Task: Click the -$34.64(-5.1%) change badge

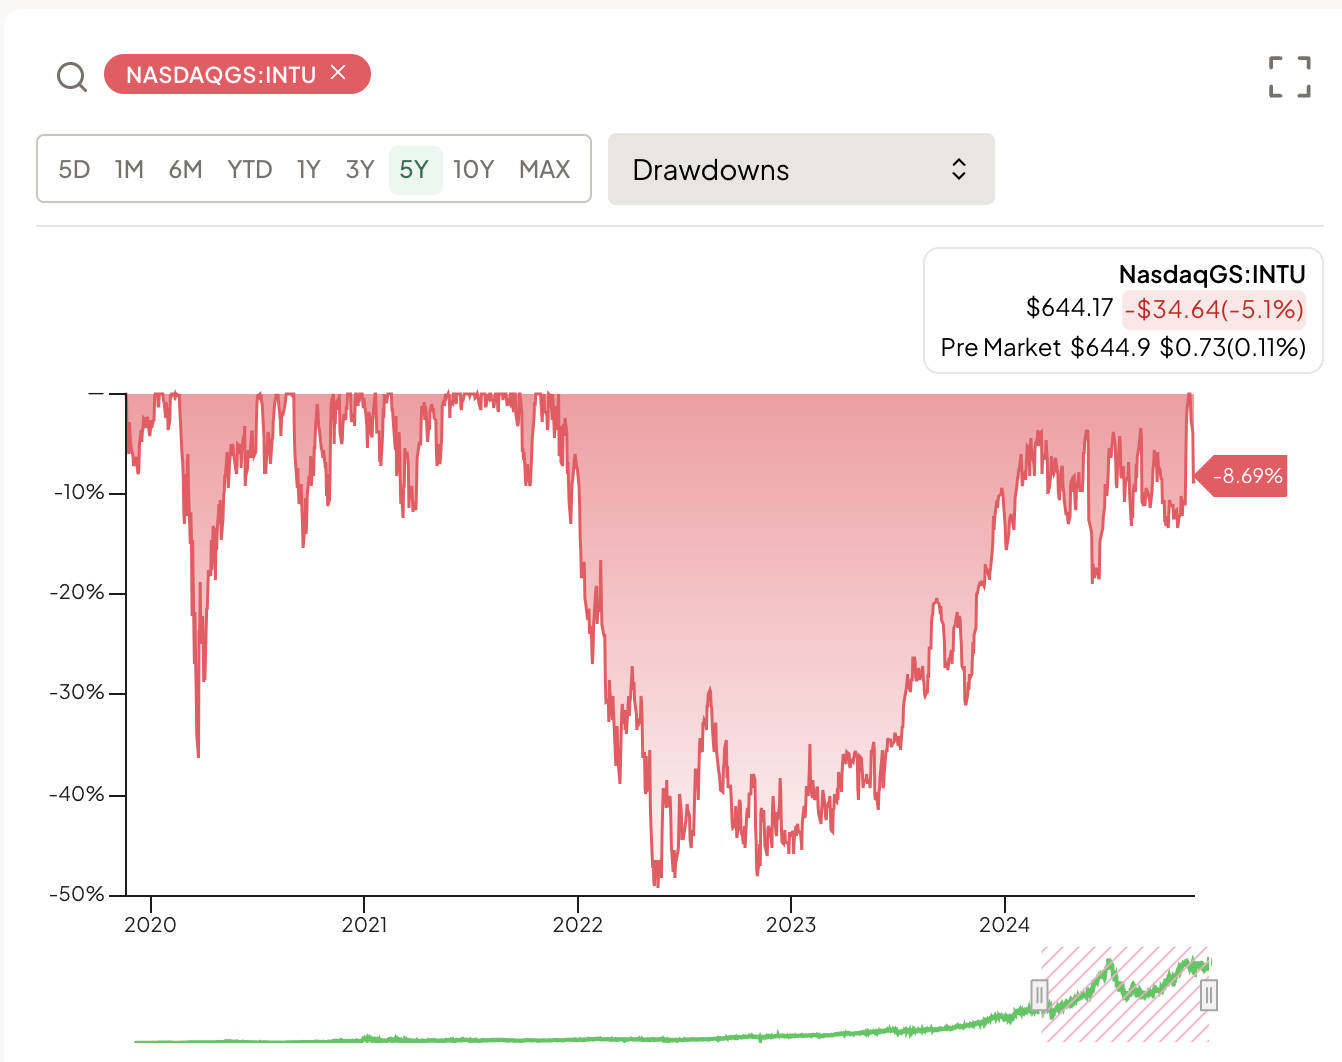Action: click(x=1214, y=309)
